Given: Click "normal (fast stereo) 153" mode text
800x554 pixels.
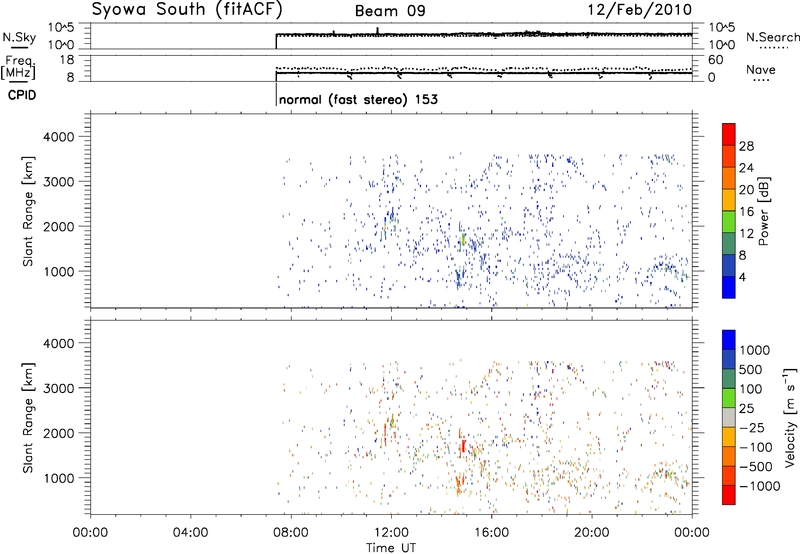Looking at the screenshot, I should point(359,99).
